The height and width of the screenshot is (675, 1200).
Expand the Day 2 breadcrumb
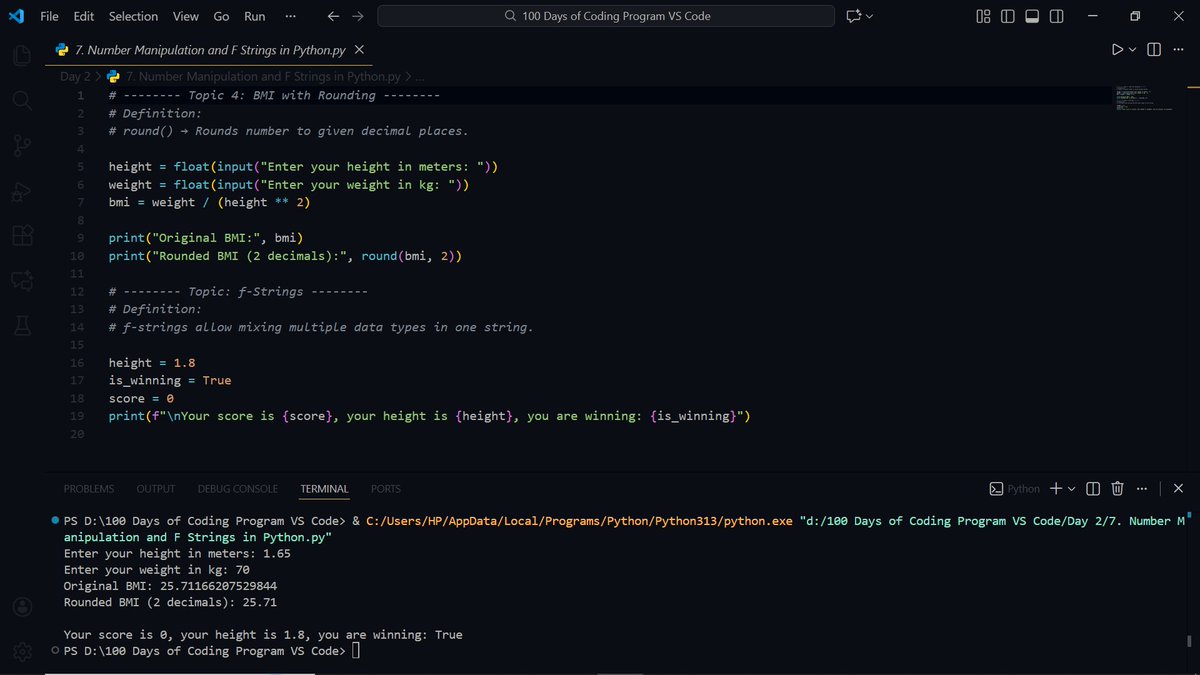75,76
